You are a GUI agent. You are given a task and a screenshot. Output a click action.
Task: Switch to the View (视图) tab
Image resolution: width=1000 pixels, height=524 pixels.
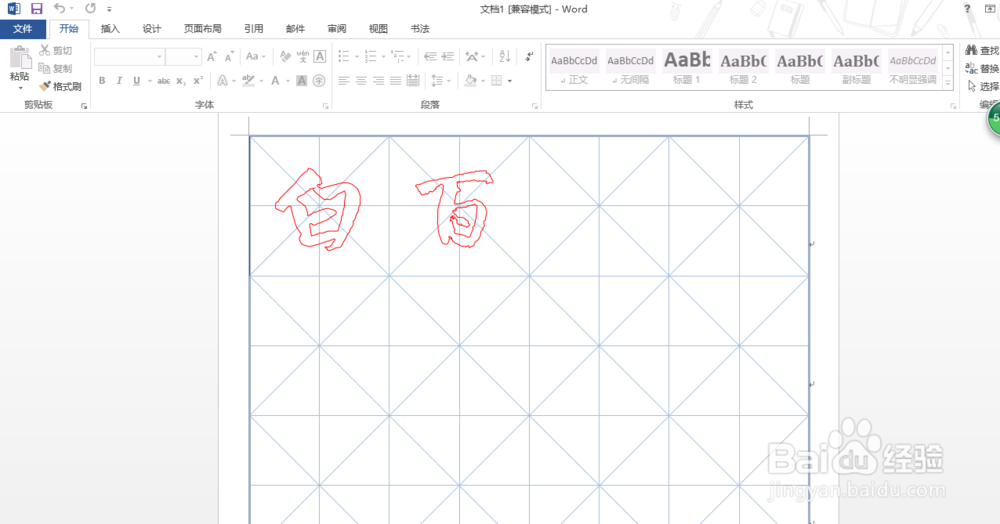tap(378, 29)
